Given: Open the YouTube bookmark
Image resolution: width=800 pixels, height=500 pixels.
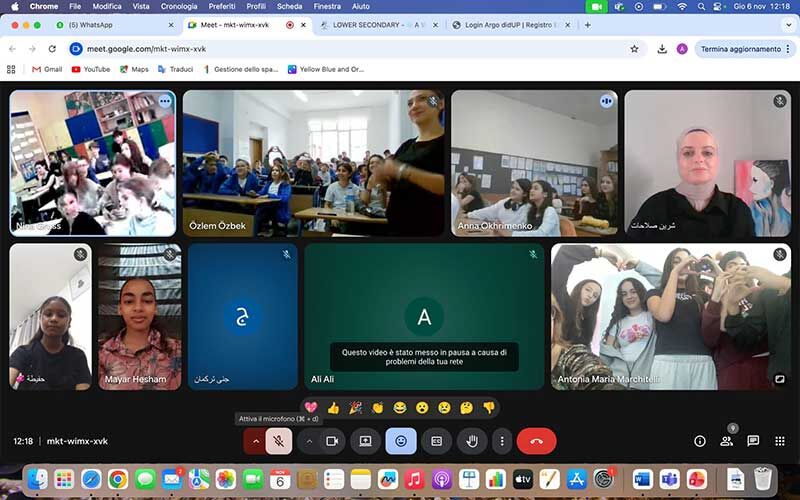Looking at the screenshot, I should [x=91, y=69].
